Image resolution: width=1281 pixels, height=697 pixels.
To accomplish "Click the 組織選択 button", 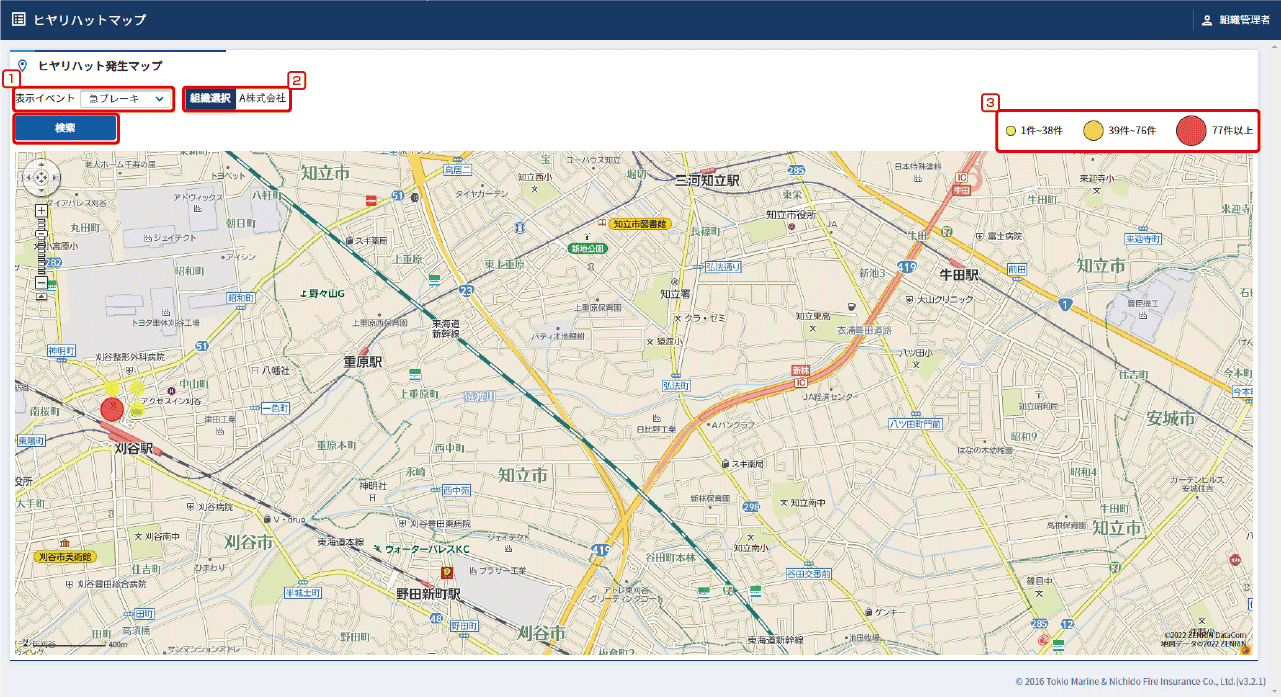I will [210, 99].
